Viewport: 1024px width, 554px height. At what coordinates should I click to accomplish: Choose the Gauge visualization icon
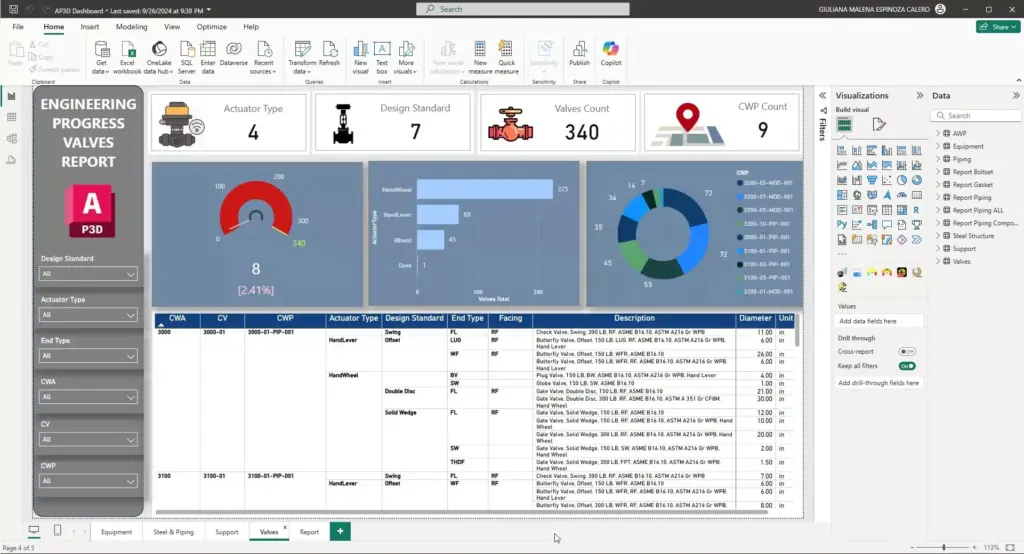(x=902, y=195)
